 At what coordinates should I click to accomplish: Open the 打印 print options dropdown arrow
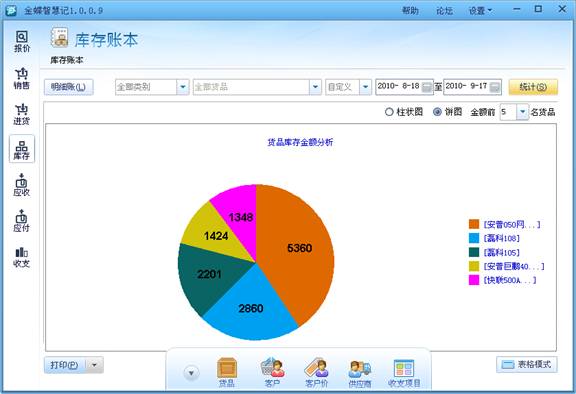tap(94, 365)
